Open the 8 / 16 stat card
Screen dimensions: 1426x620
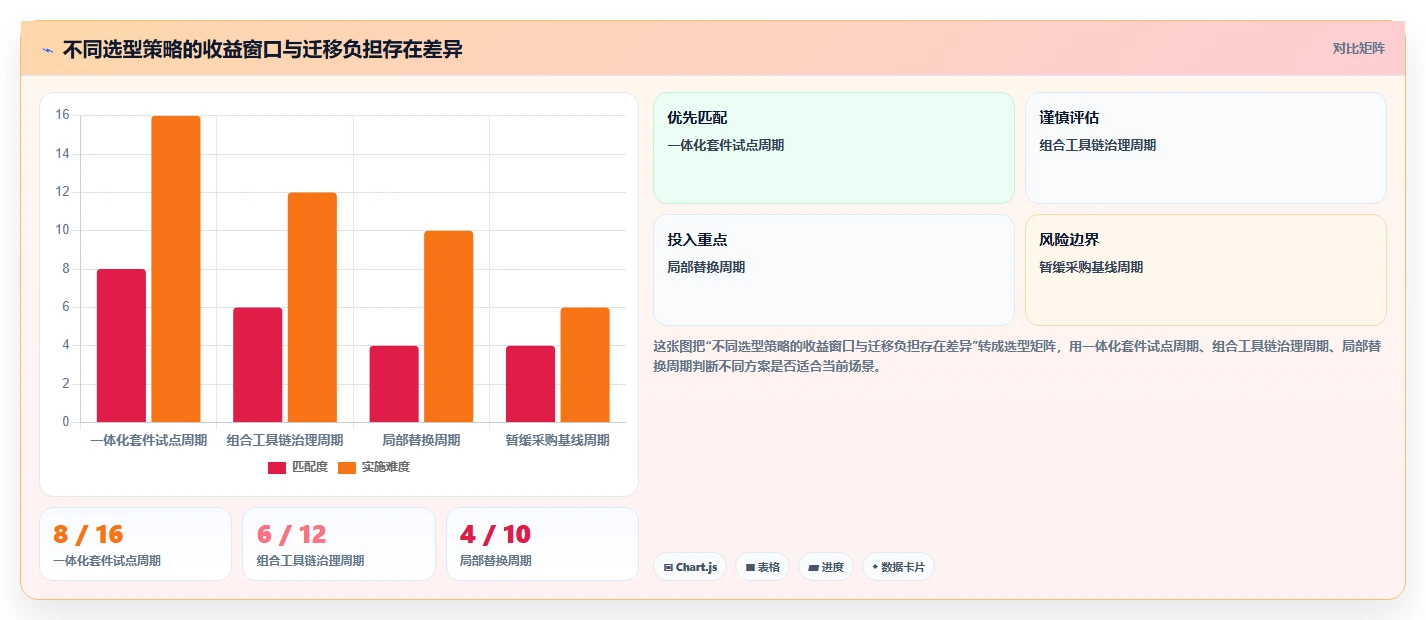[135, 544]
